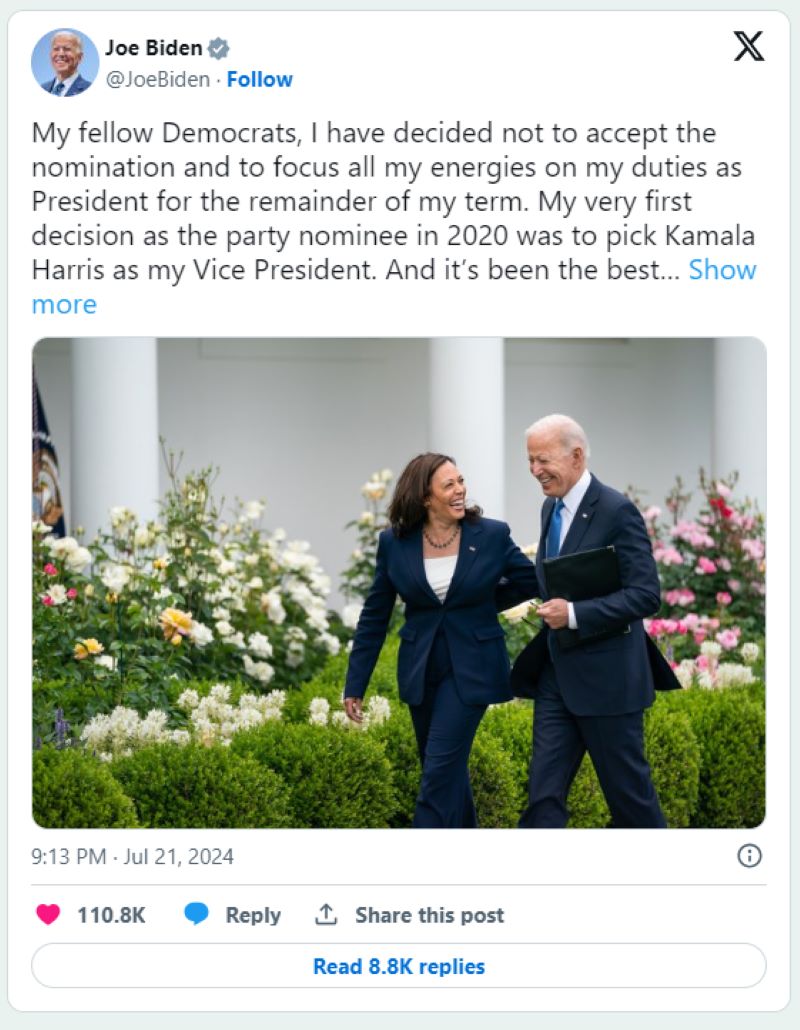Click the Reply label
The height and width of the screenshot is (1030, 800).
[x=253, y=915]
